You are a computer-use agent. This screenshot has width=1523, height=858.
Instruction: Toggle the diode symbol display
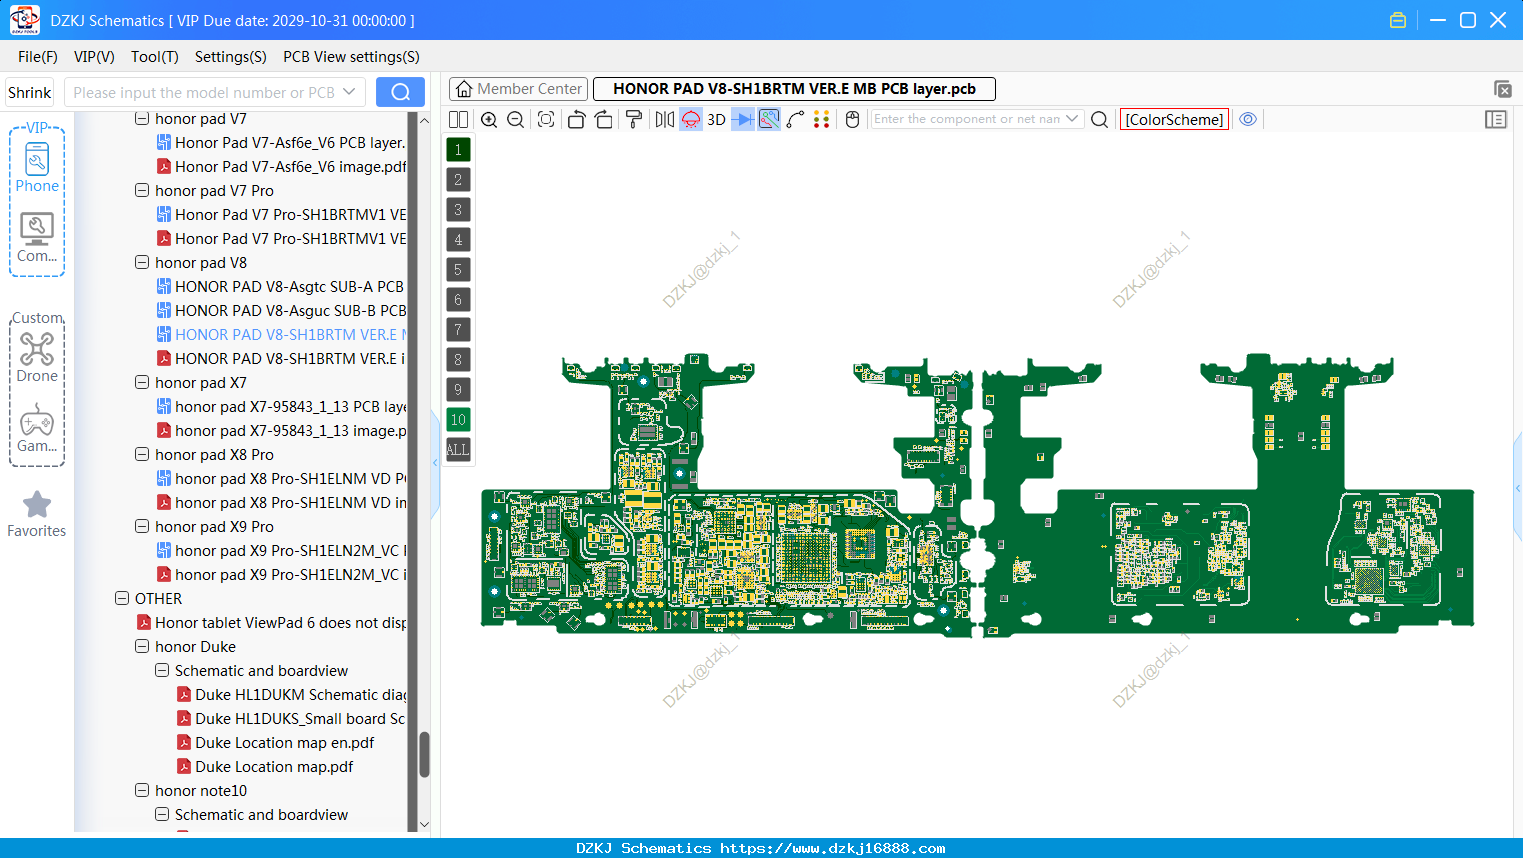[743, 119]
